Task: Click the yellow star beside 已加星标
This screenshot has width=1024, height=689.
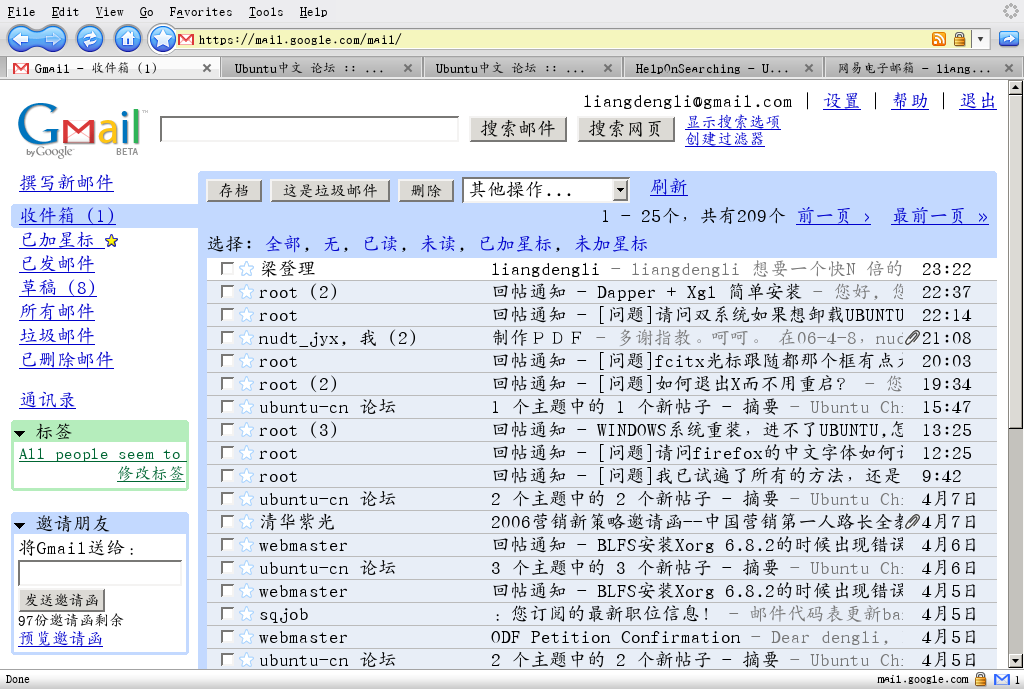Action: pyautogui.click(x=112, y=241)
